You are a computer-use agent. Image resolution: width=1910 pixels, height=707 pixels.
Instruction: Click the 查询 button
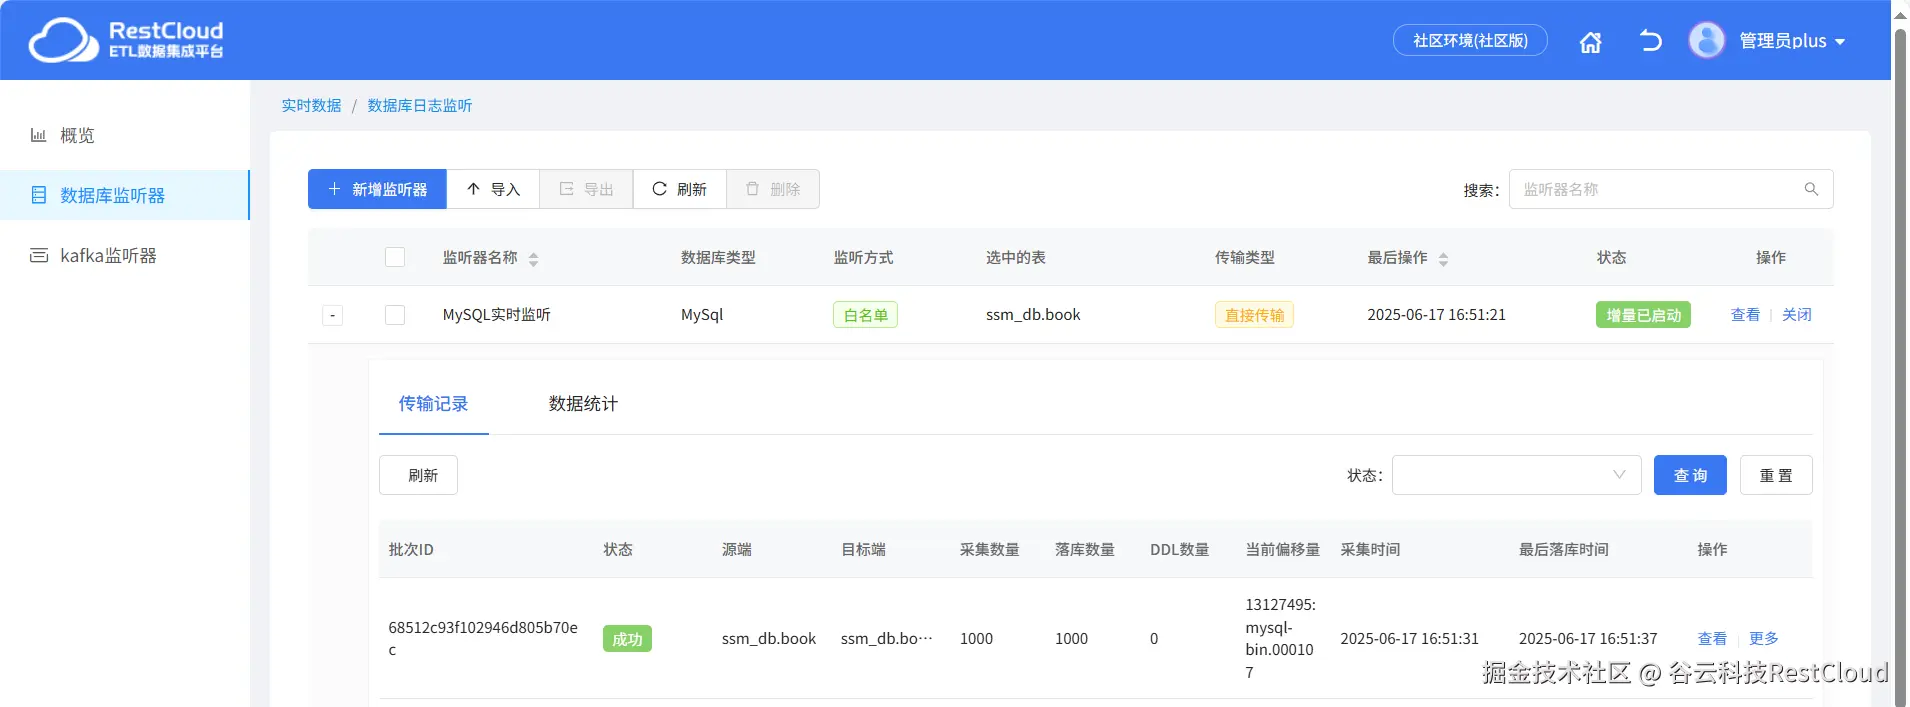(x=1690, y=475)
